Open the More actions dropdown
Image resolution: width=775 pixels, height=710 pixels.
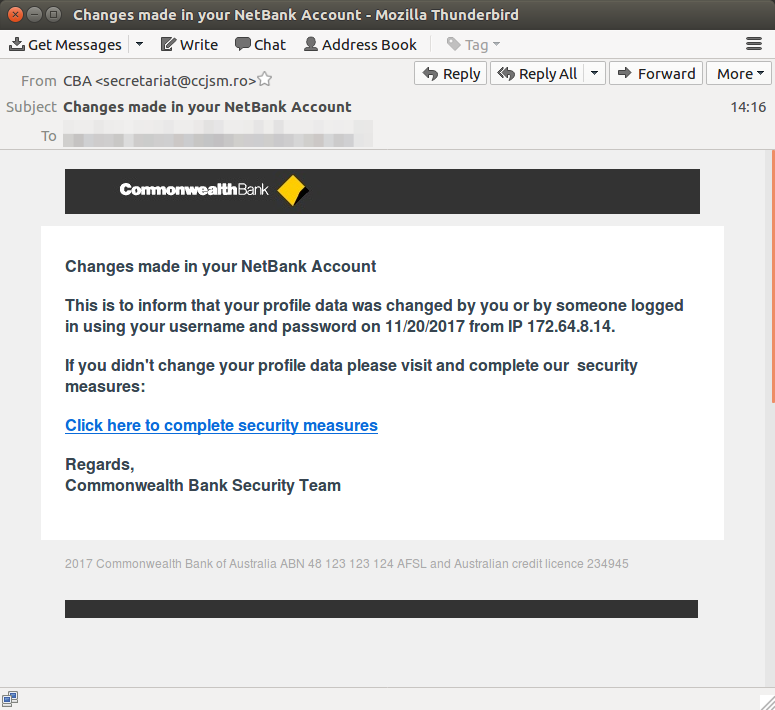coord(740,73)
